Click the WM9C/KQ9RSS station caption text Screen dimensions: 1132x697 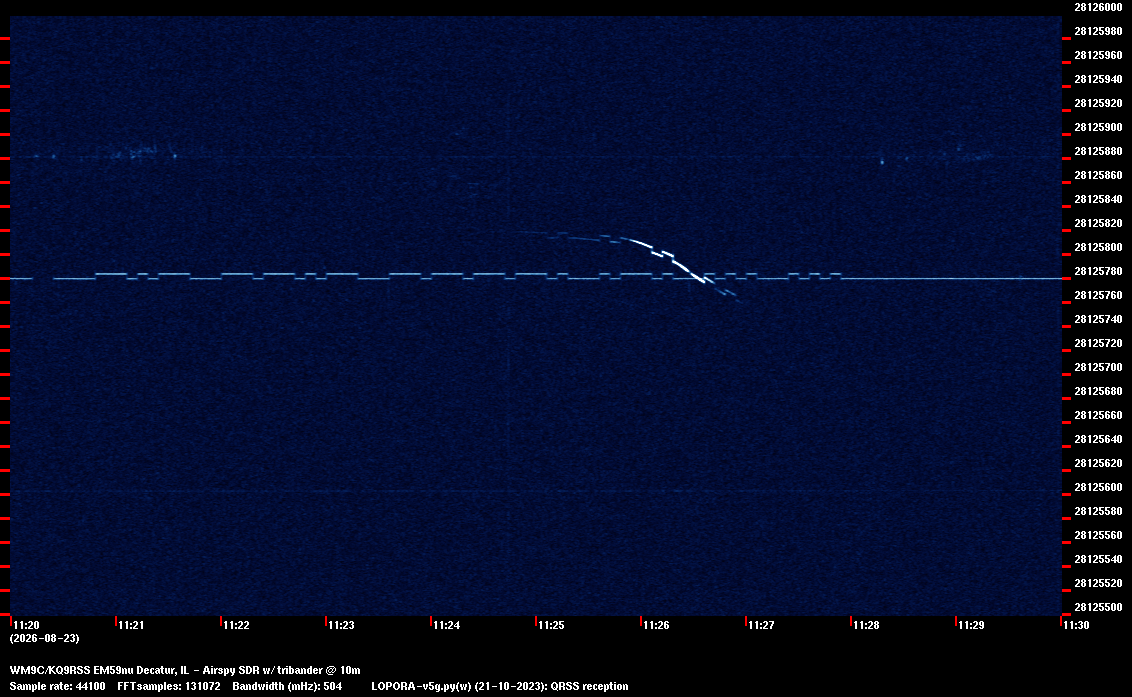[x=185, y=670]
